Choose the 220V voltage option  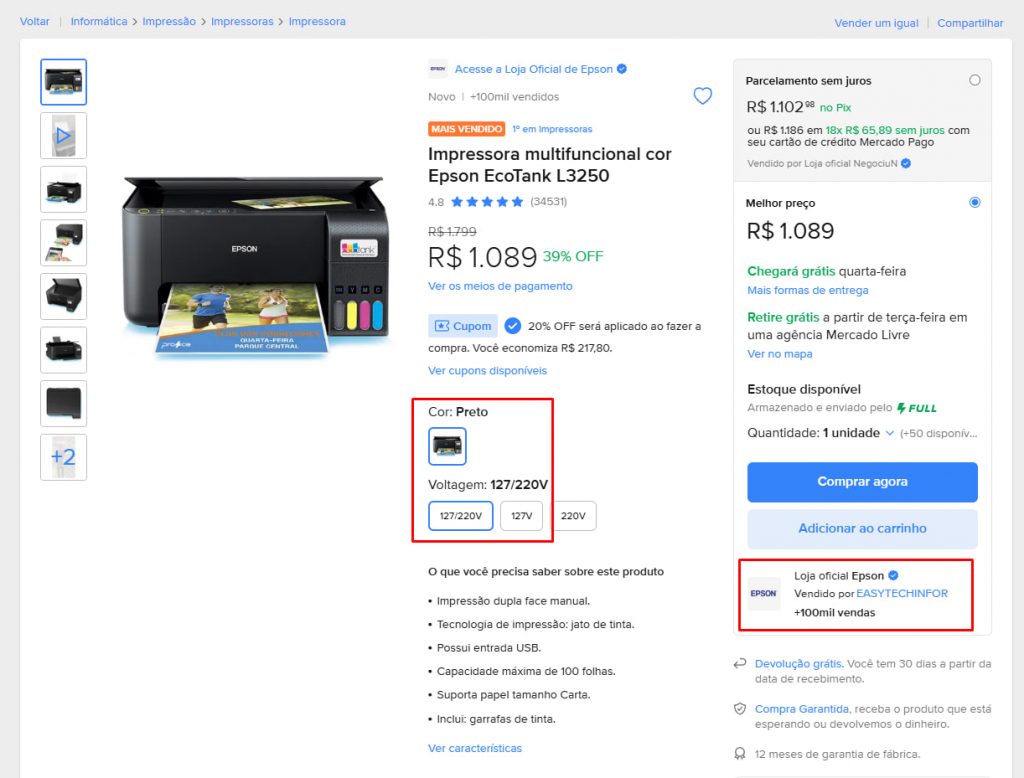coord(573,516)
